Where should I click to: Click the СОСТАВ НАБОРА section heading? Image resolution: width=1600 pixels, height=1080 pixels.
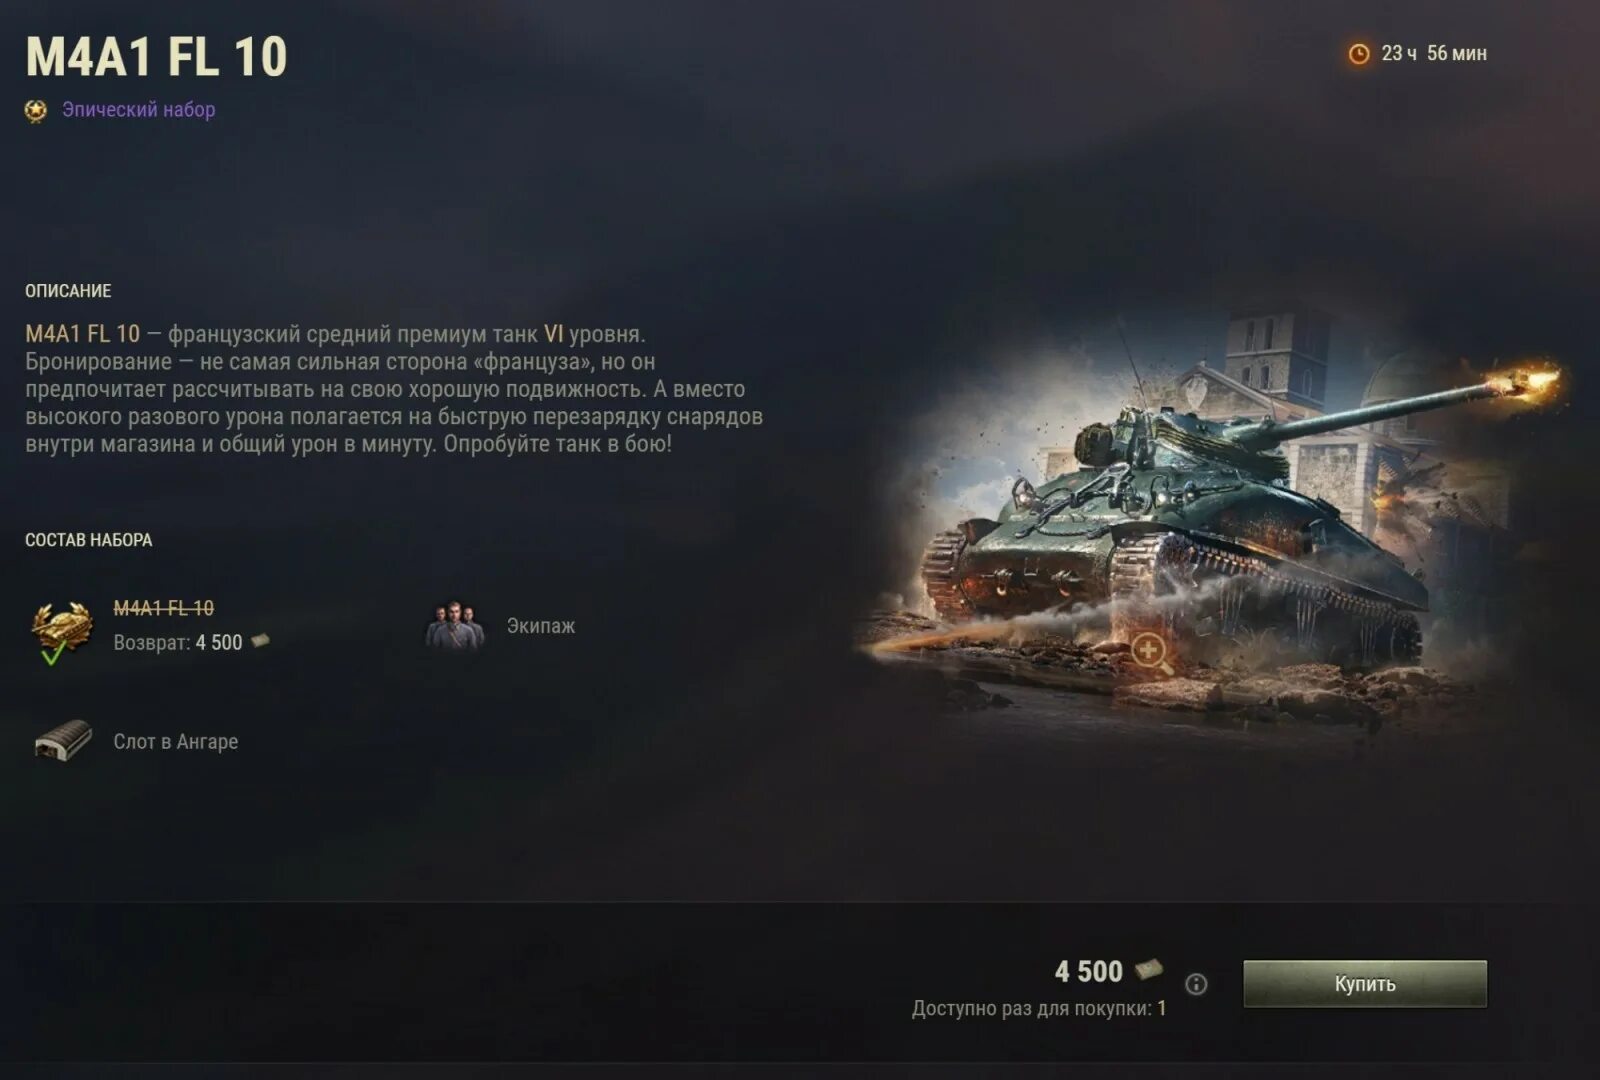click(89, 540)
